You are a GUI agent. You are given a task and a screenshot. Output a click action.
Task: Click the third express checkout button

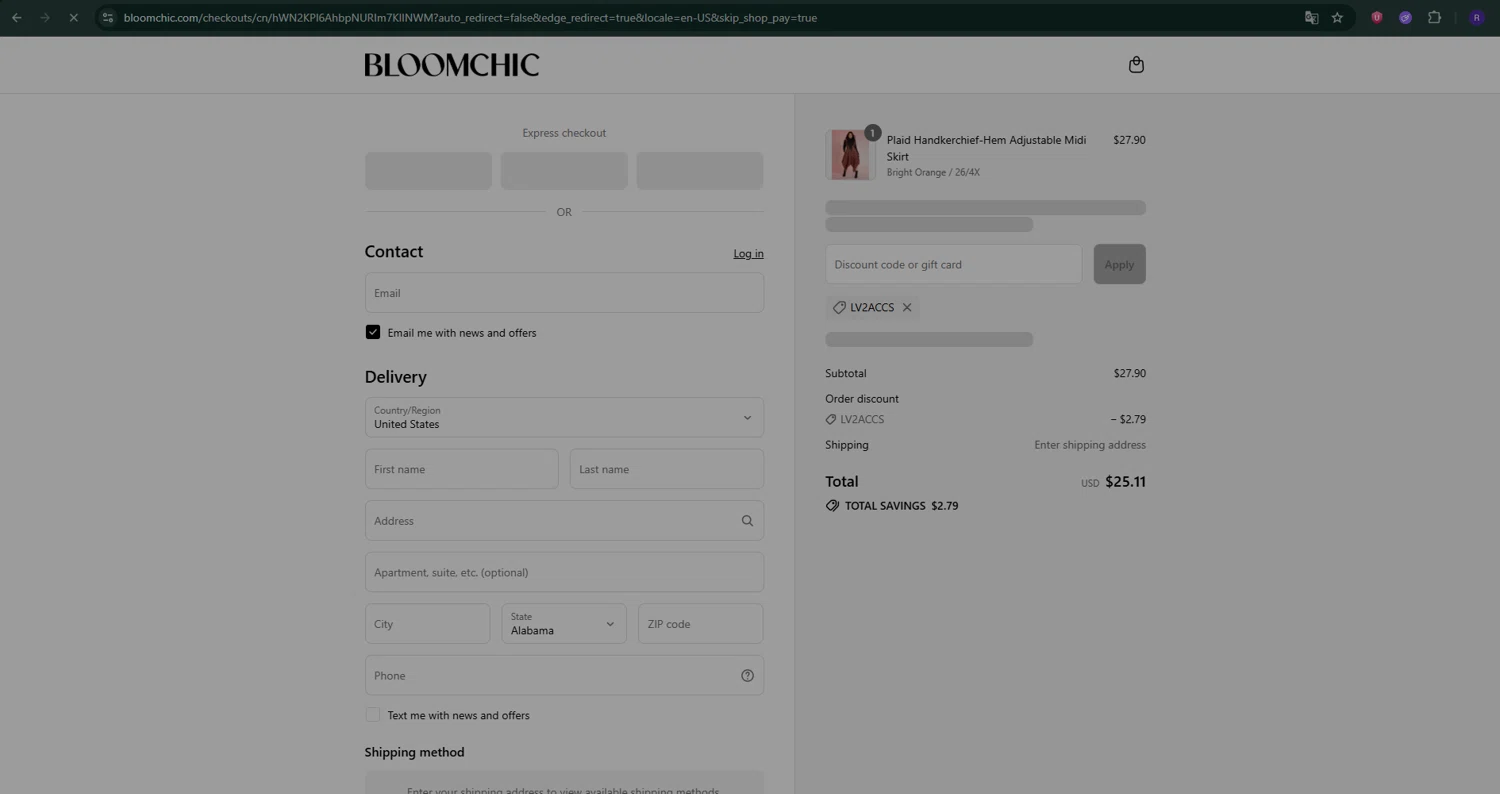[700, 171]
